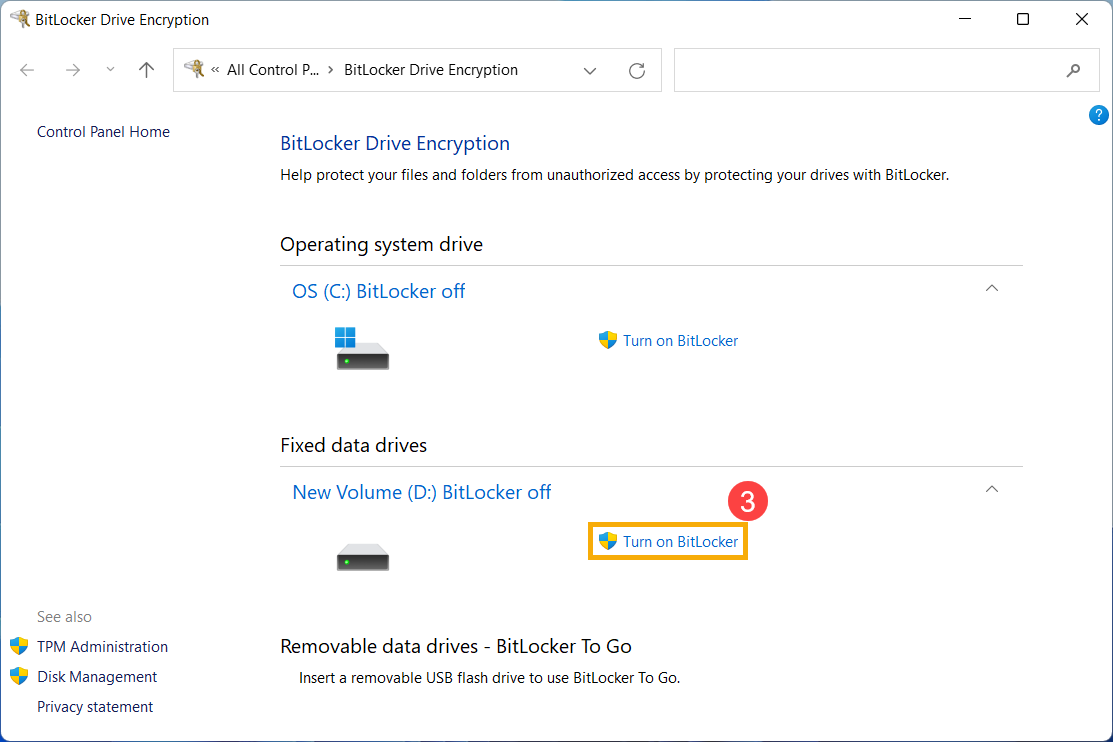Select All Control Panel Items breadcrumb
The height and width of the screenshot is (742, 1113).
[273, 70]
